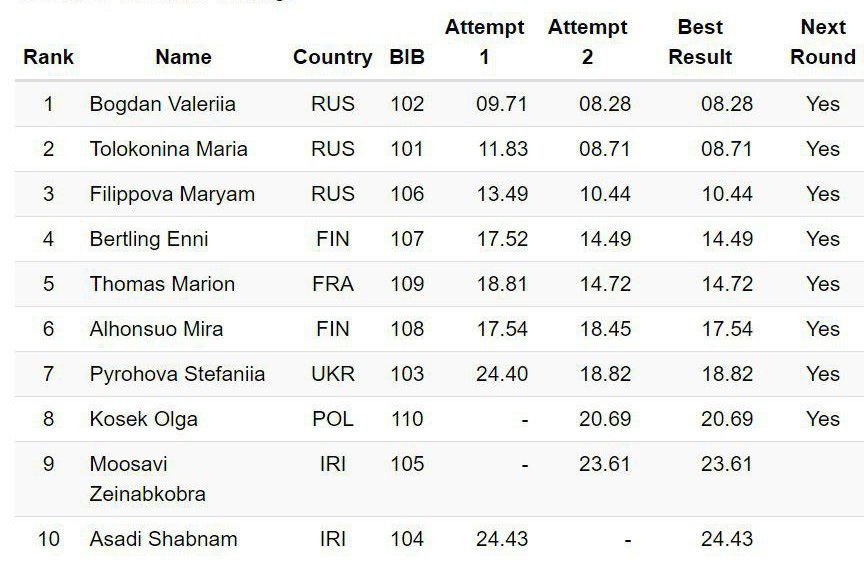This screenshot has height=584, width=864.
Task: Click the BIB column header
Action: 407,58
